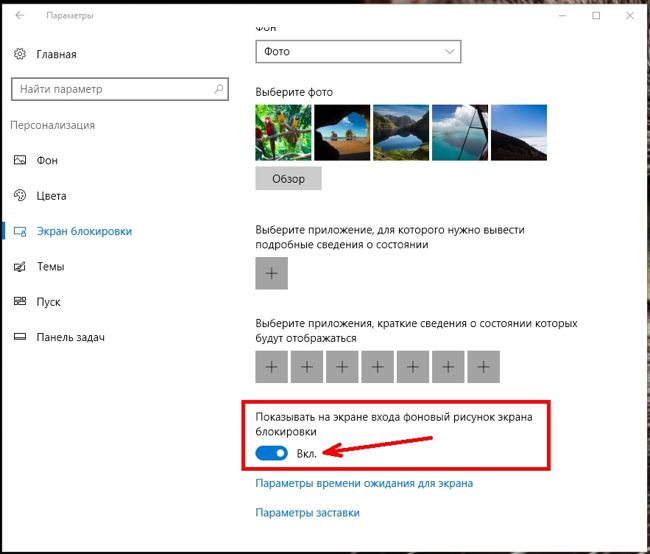Click the search magnifier icon

coord(218,89)
